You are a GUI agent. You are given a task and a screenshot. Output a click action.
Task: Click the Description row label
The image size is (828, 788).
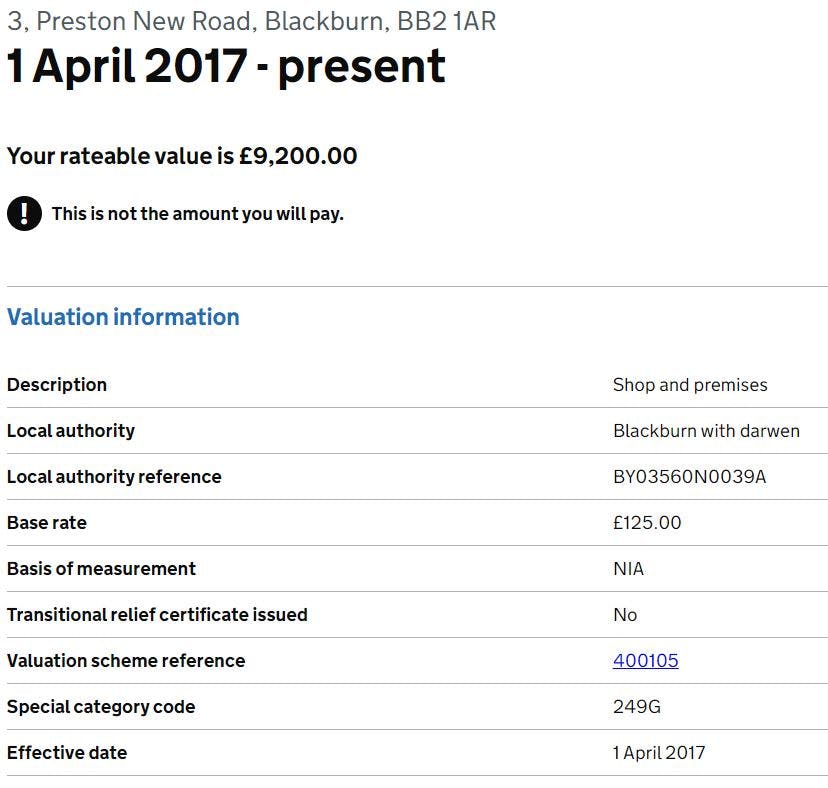57,384
